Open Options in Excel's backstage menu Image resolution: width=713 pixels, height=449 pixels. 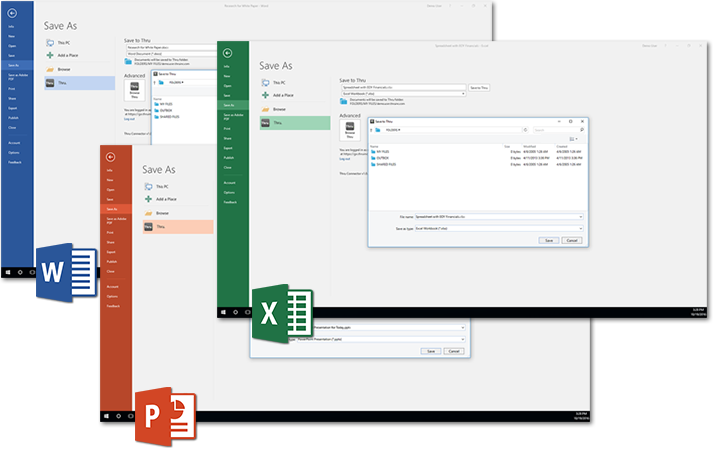click(229, 192)
